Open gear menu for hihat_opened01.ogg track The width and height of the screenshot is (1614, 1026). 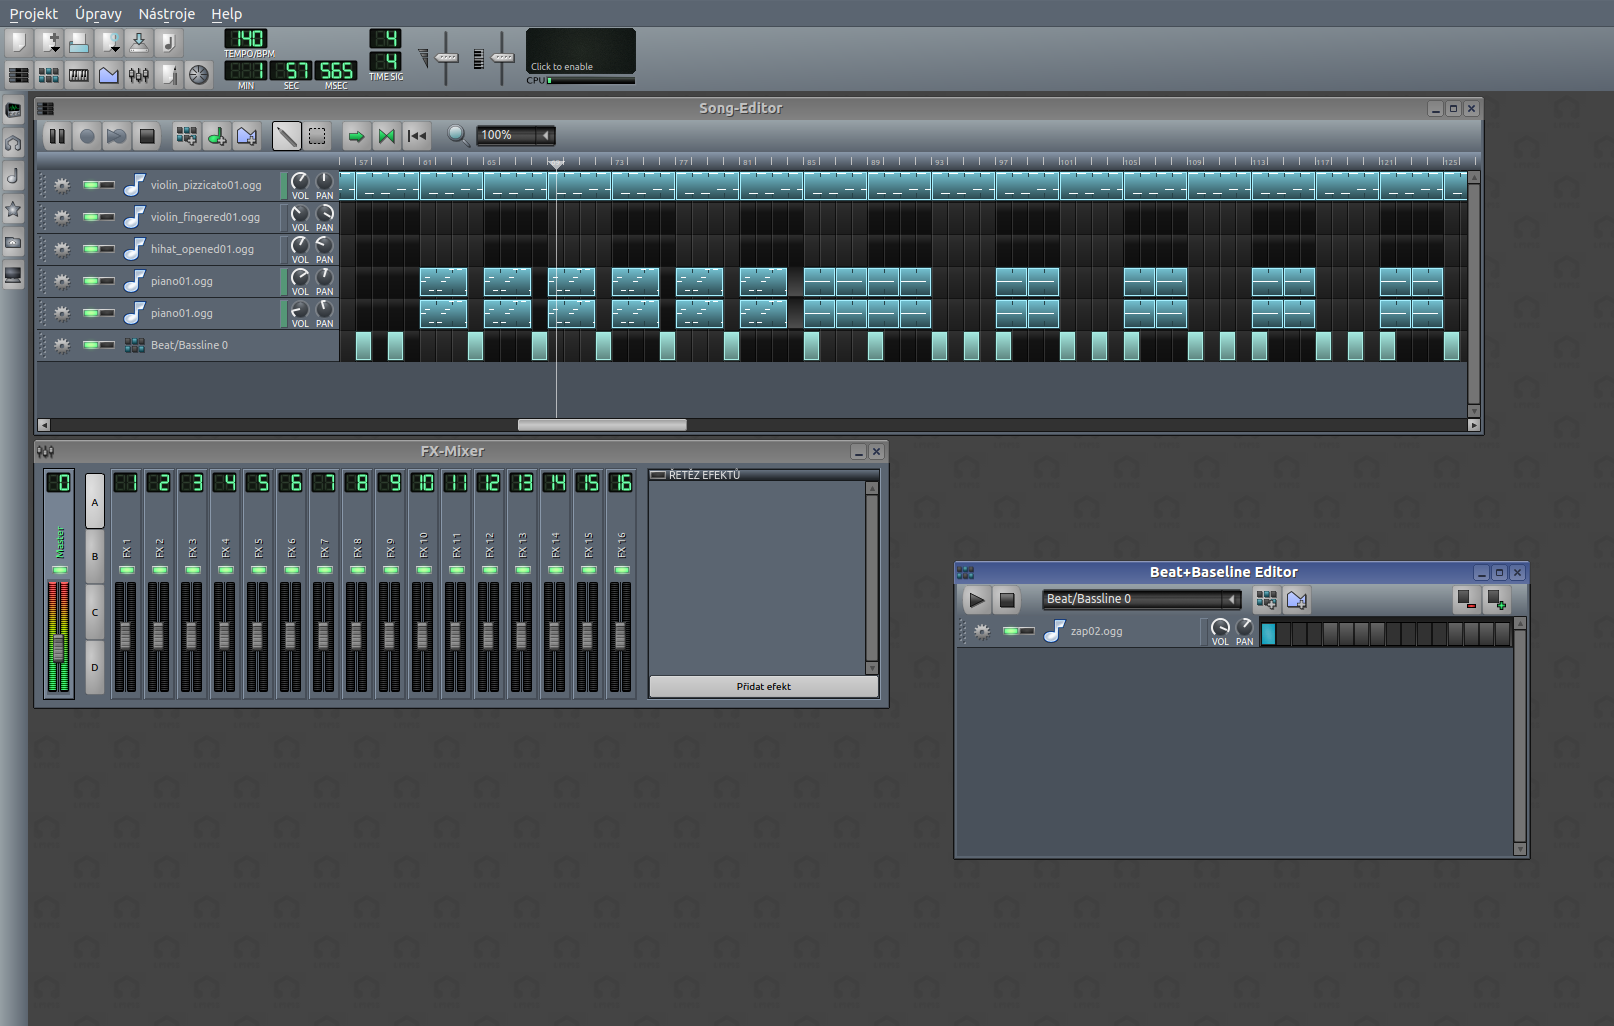(x=62, y=249)
